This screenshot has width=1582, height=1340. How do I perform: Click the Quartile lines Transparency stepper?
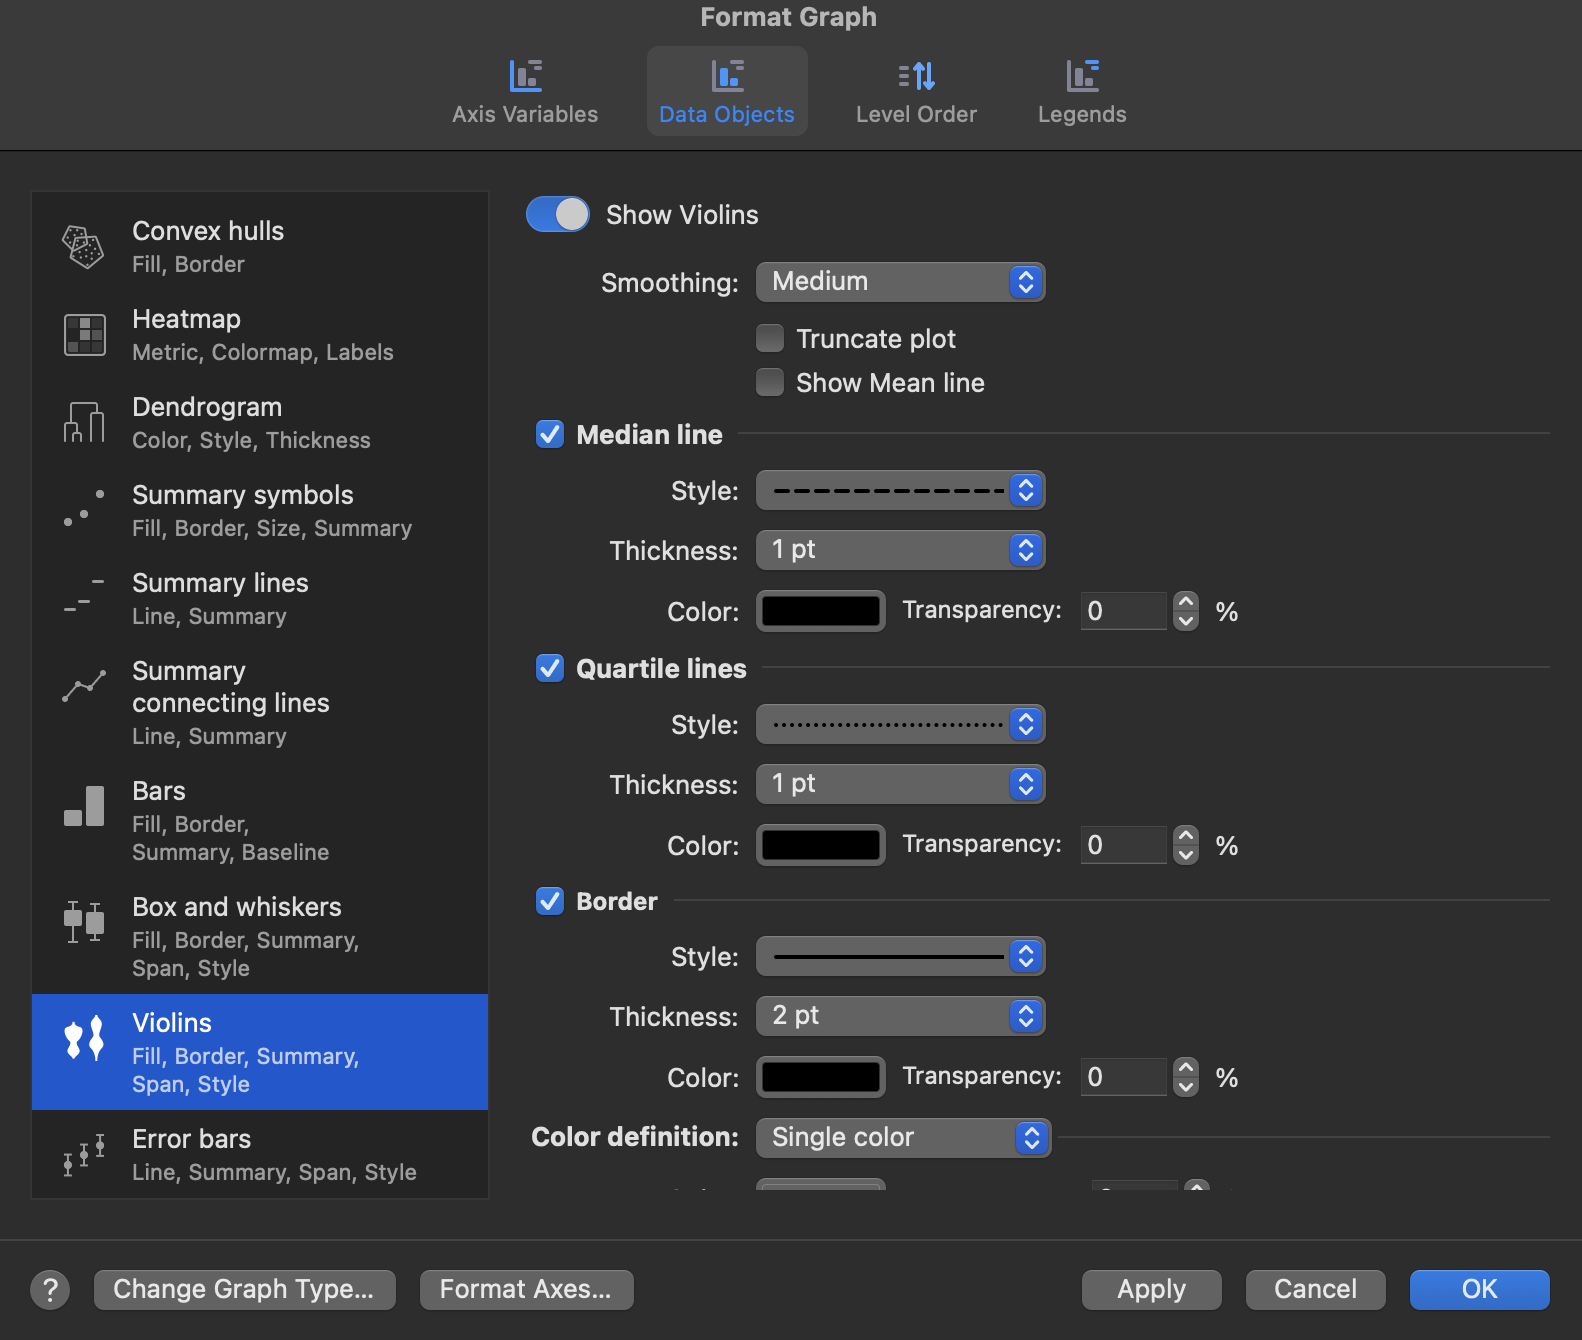[1186, 845]
